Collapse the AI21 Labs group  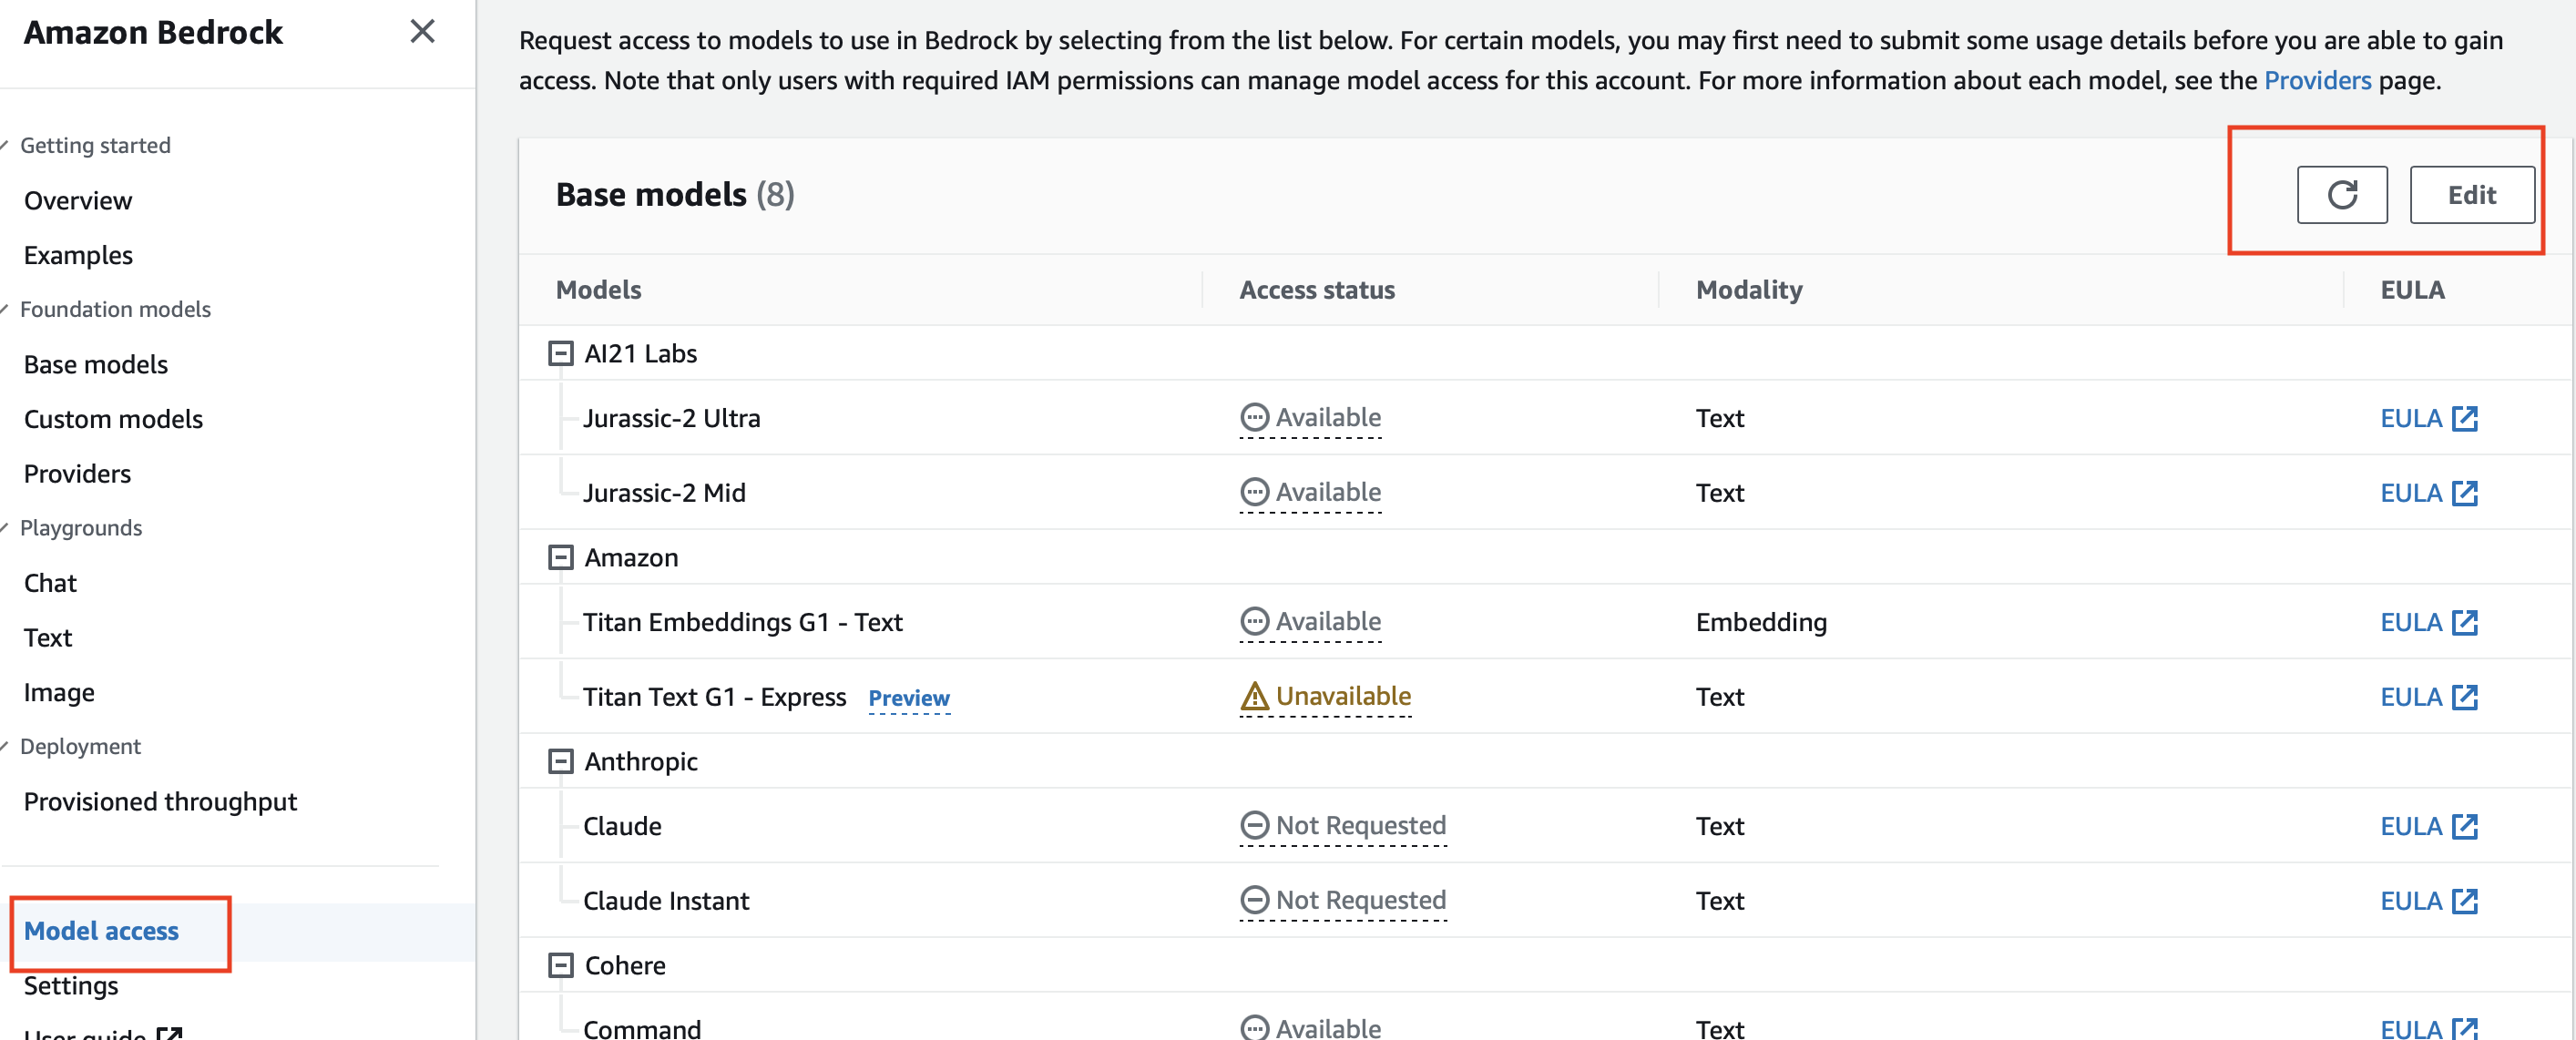point(561,354)
